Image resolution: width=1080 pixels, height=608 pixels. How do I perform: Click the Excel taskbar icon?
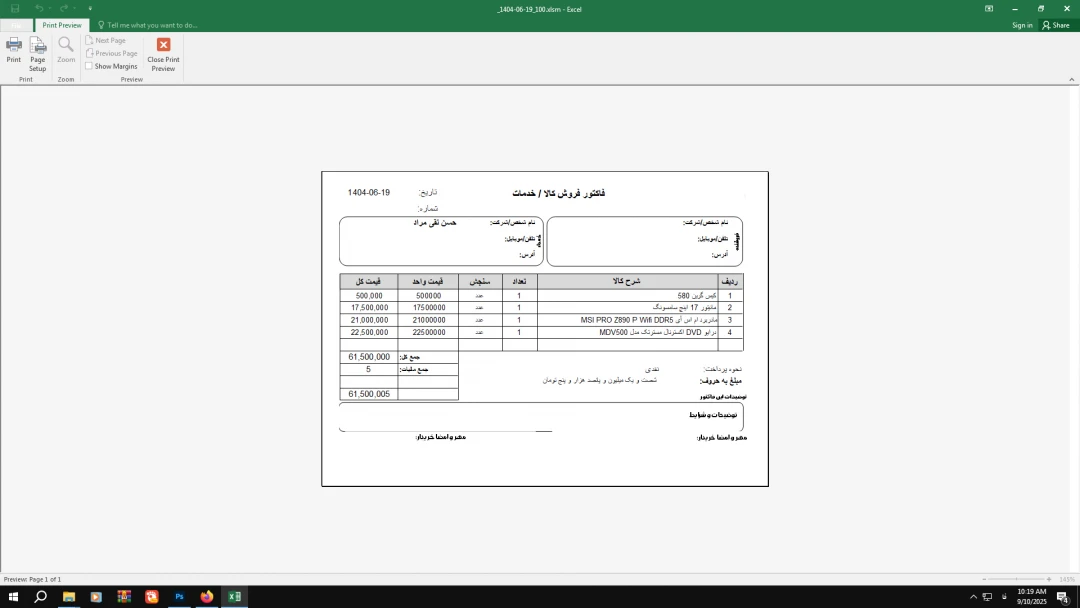point(234,597)
